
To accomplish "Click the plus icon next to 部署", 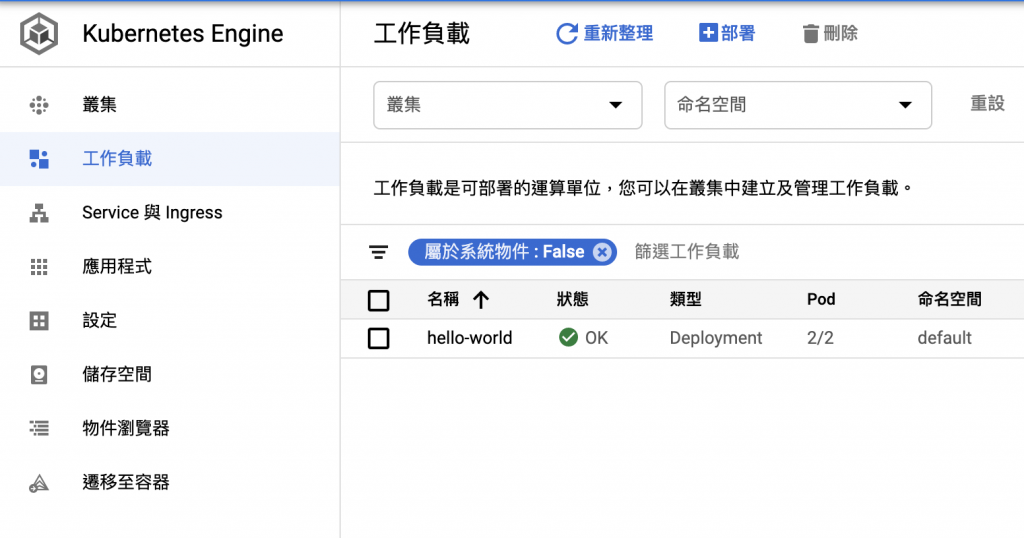I will pyautogui.click(x=708, y=33).
